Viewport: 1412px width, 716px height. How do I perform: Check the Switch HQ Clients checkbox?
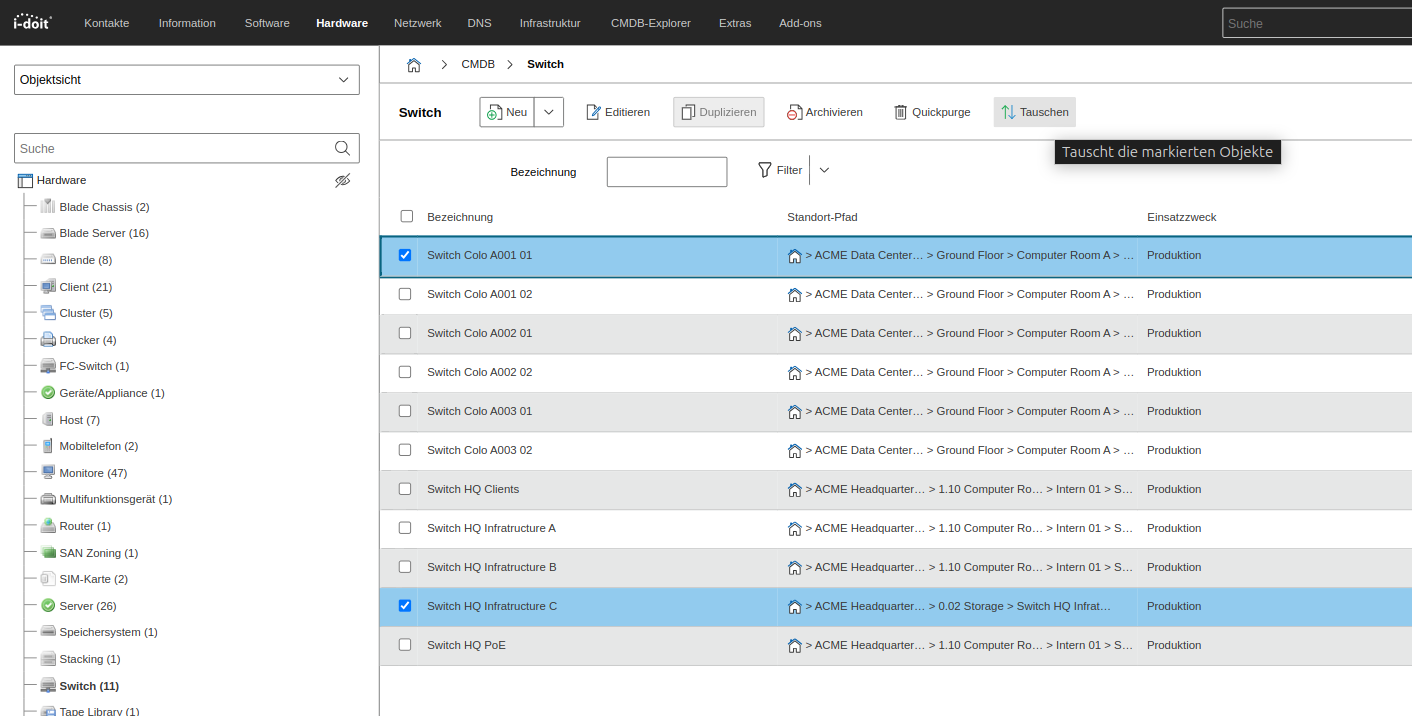pos(405,489)
